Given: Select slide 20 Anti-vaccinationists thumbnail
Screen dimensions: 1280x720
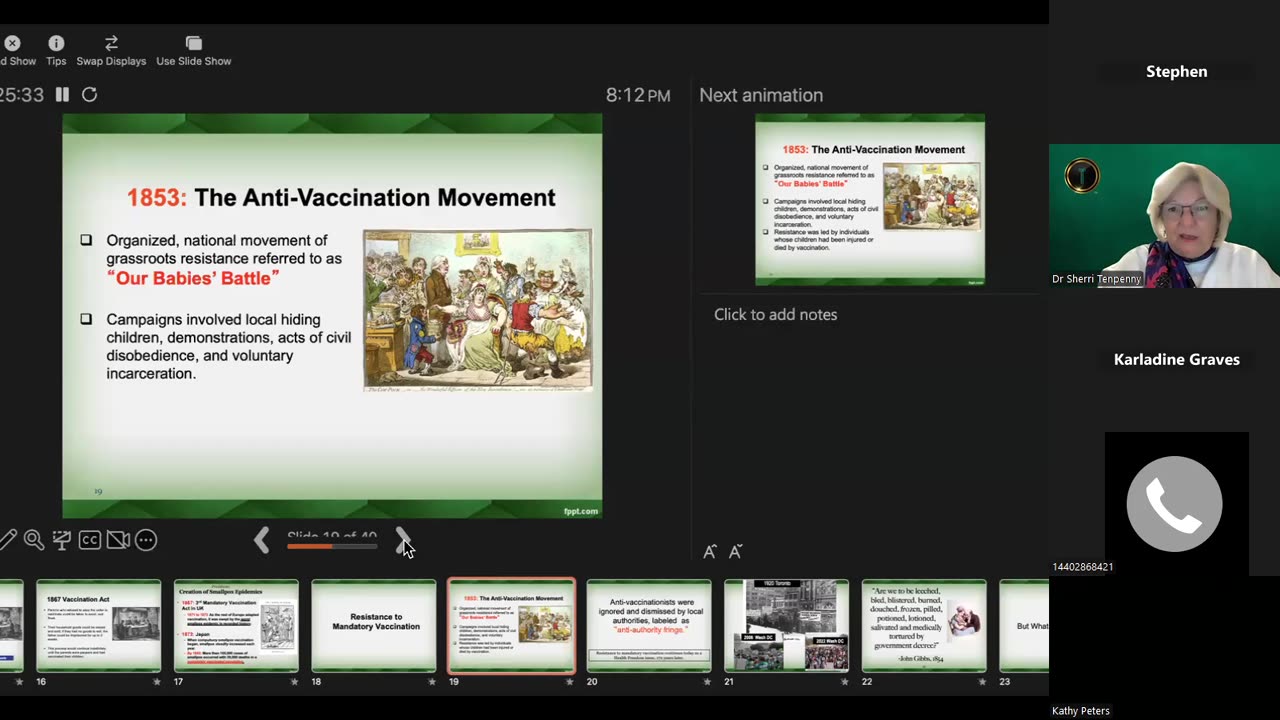Looking at the screenshot, I should point(649,625).
